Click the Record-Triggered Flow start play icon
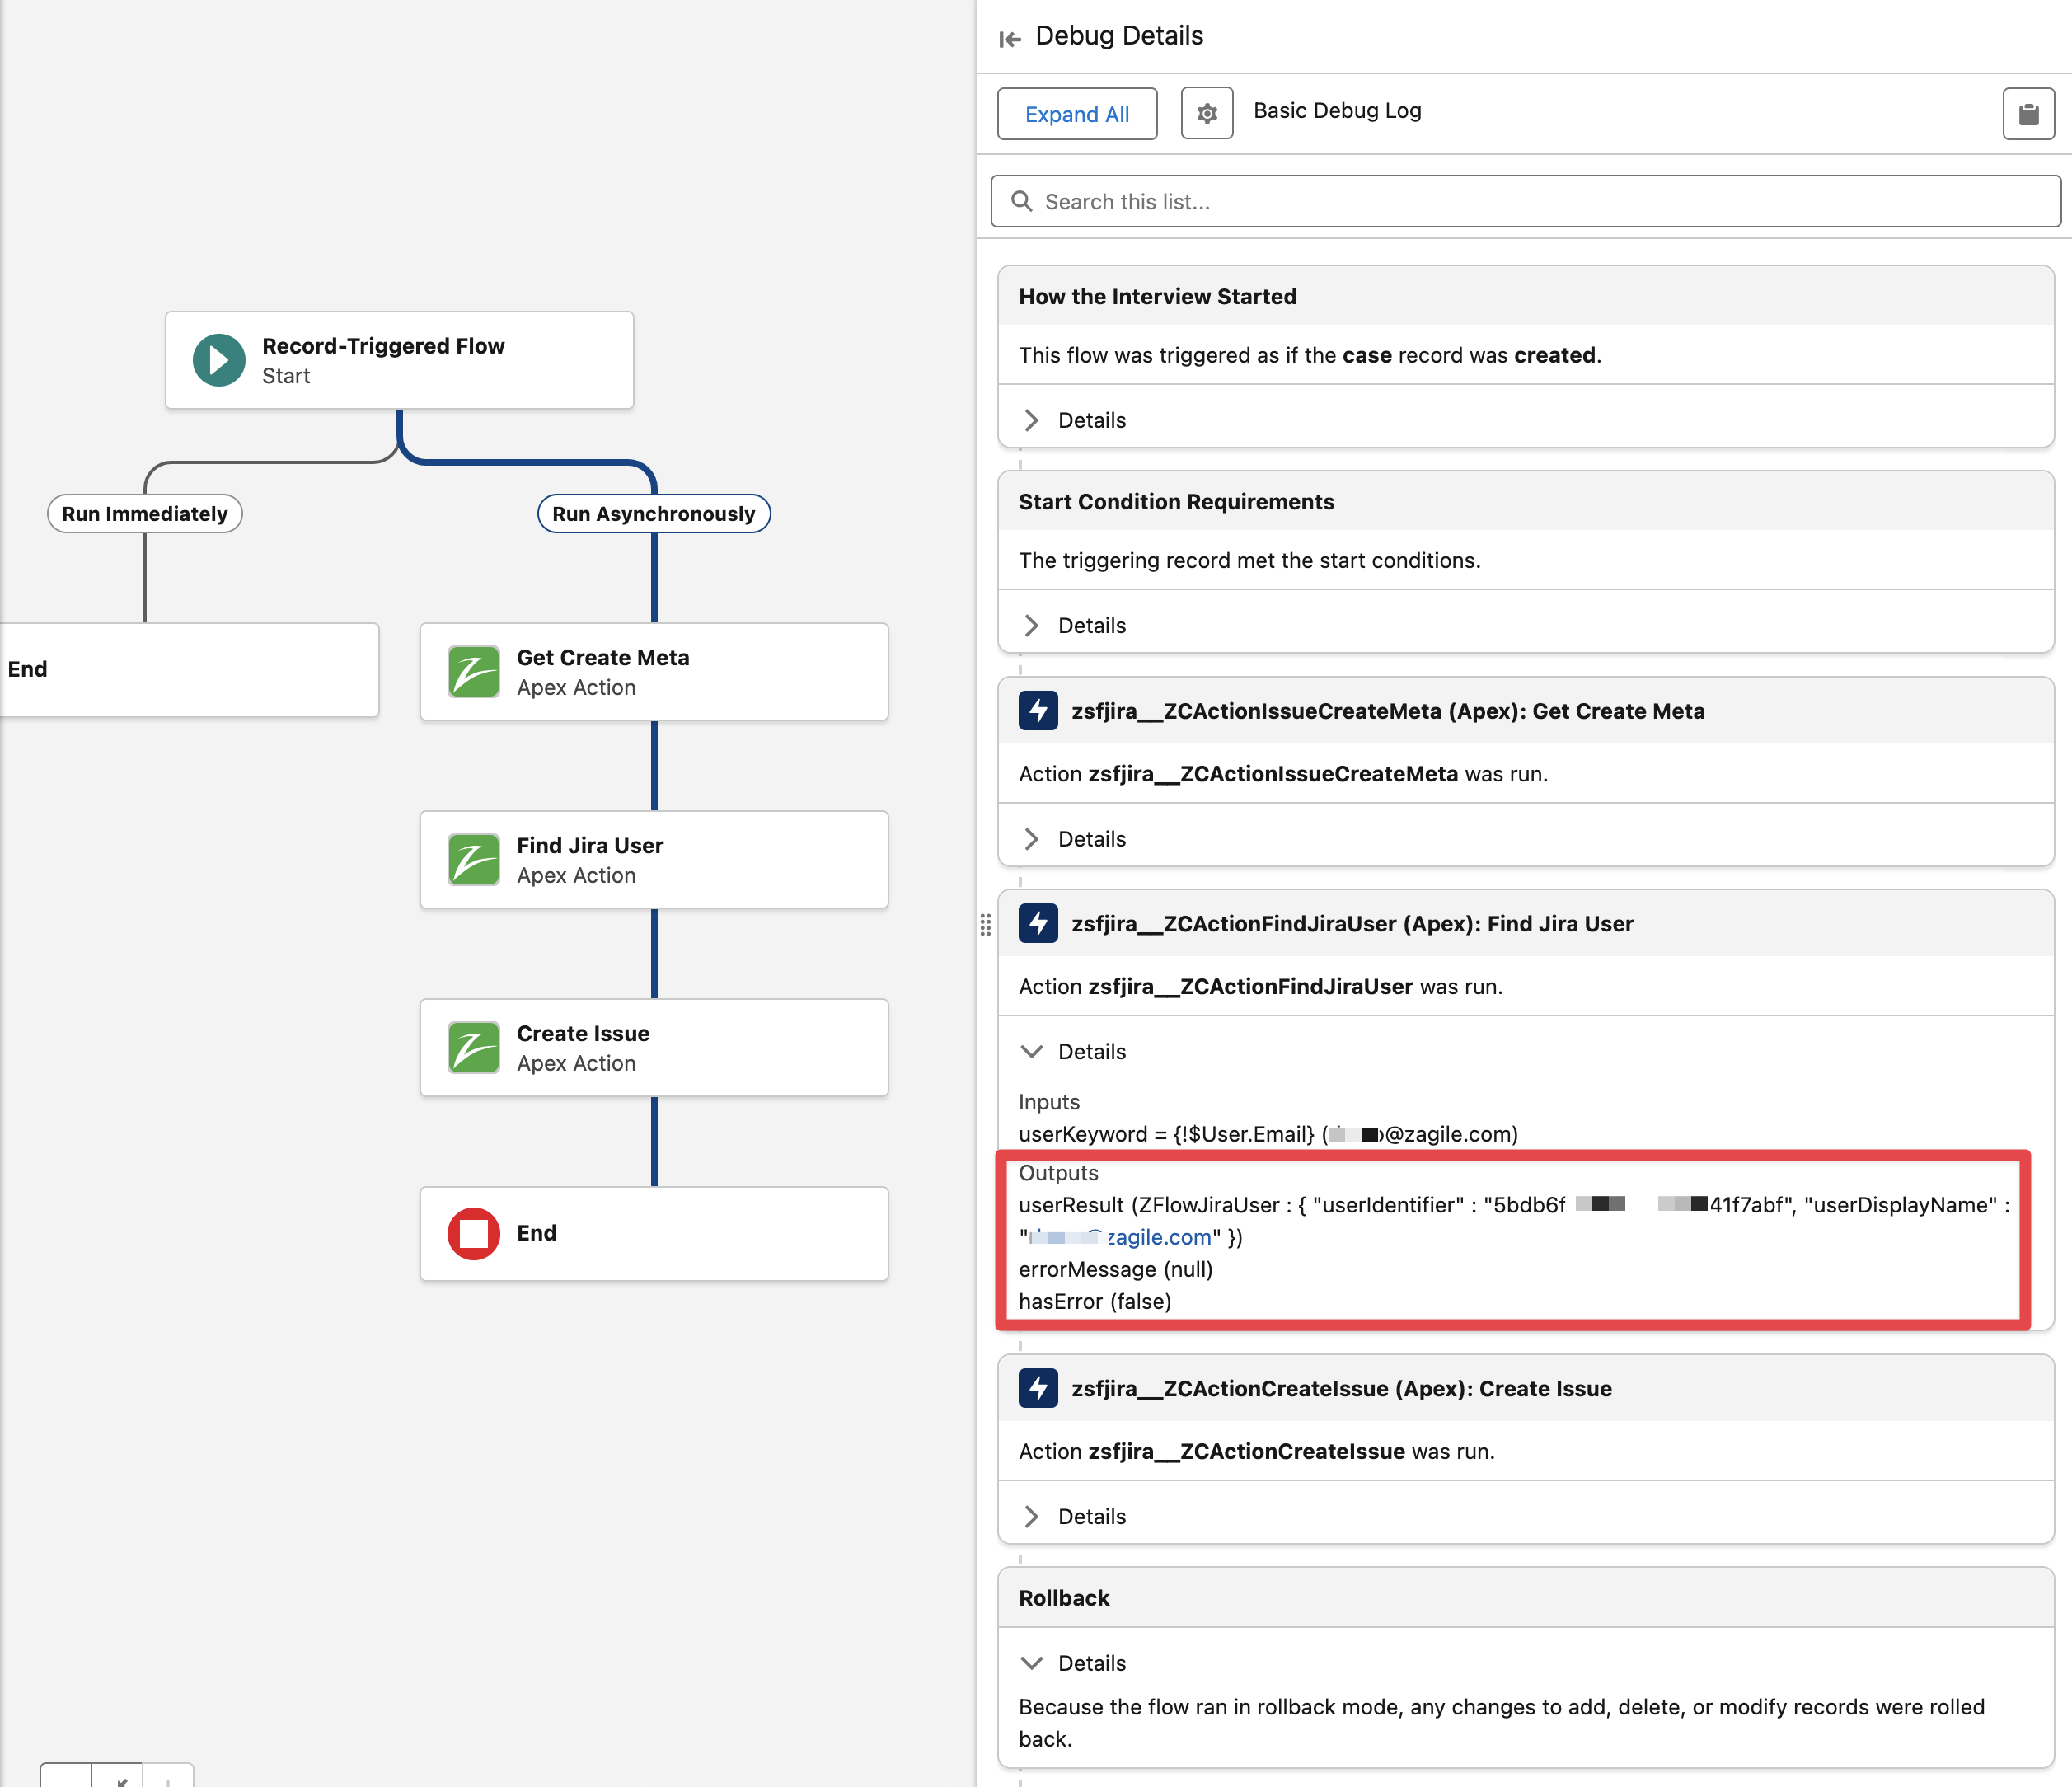The image size is (2072, 1787). 219,360
